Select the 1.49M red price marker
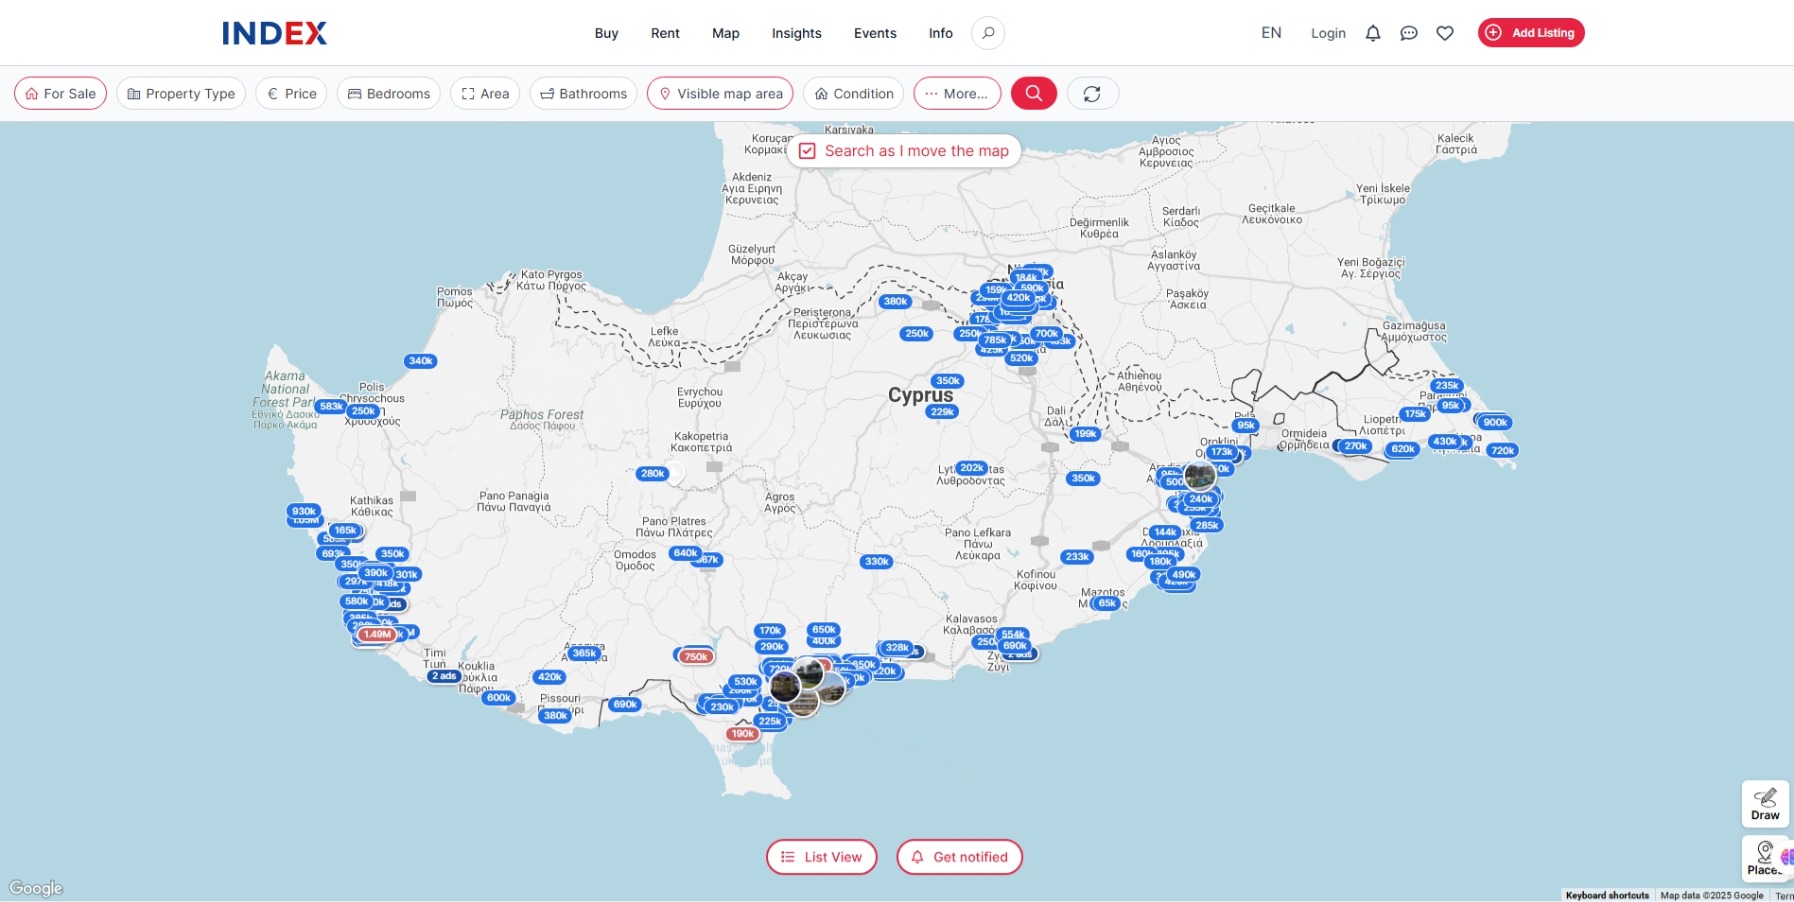This screenshot has height=902, width=1794. pyautogui.click(x=377, y=634)
